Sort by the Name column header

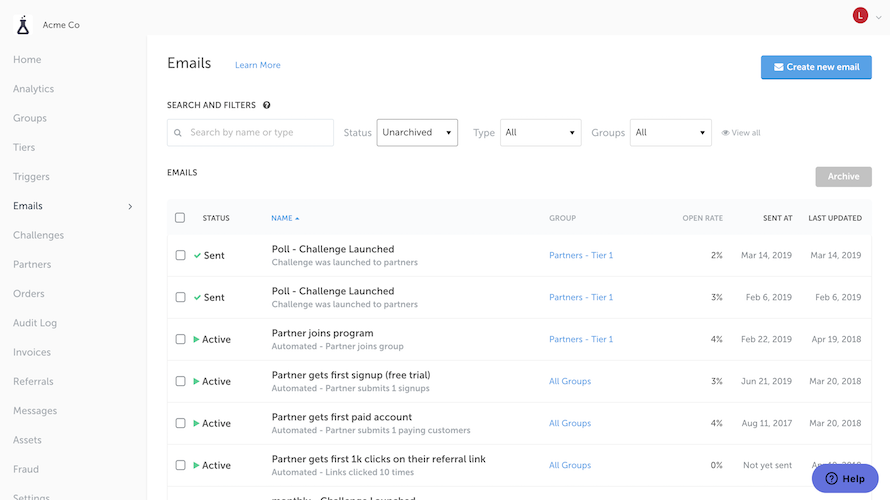282,218
